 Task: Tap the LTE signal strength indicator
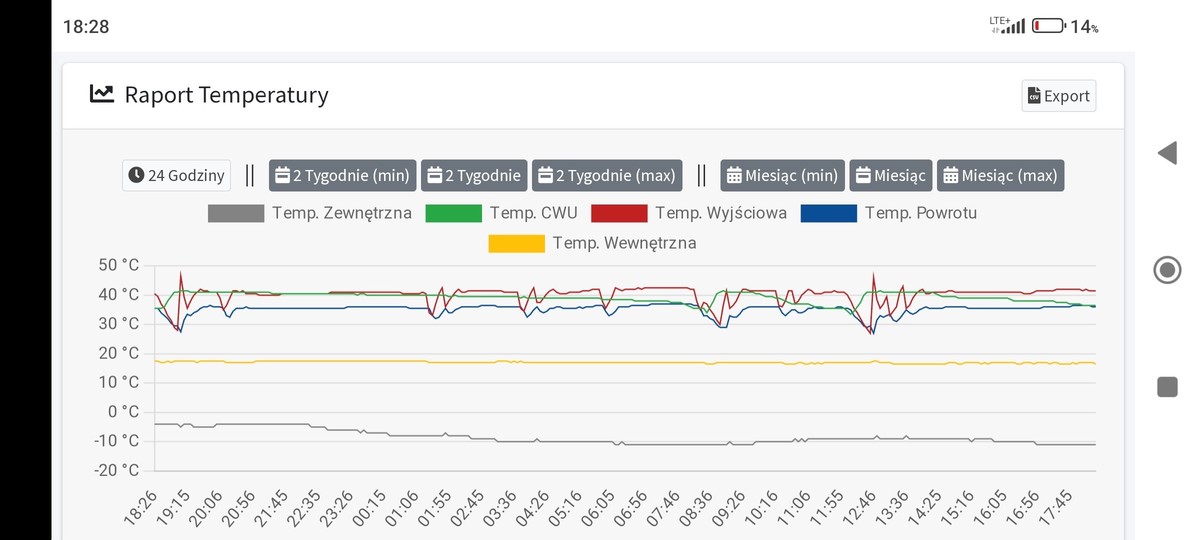pos(1007,25)
